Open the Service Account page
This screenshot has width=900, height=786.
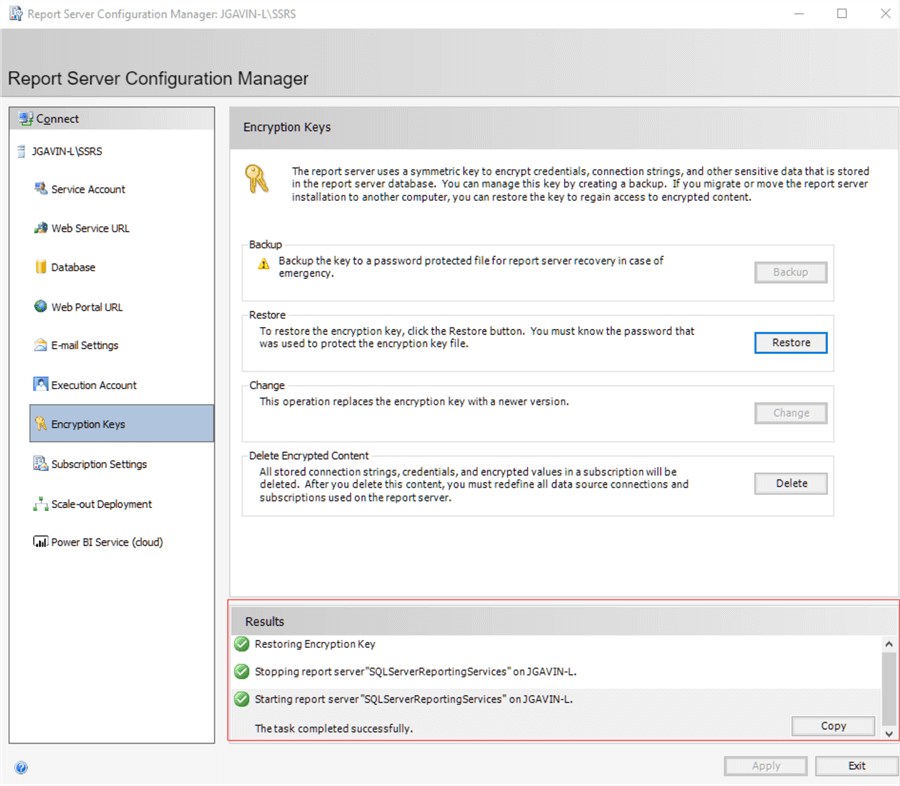click(88, 189)
